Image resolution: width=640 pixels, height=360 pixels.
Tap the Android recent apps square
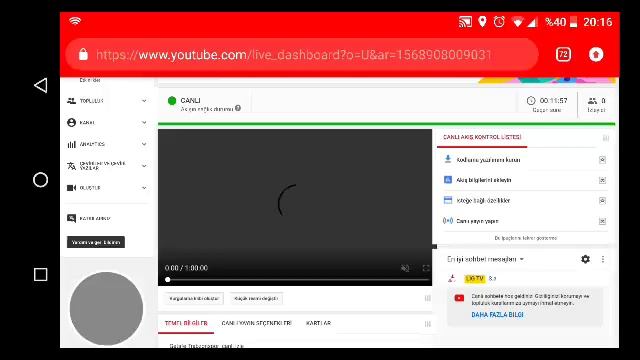pos(40,274)
